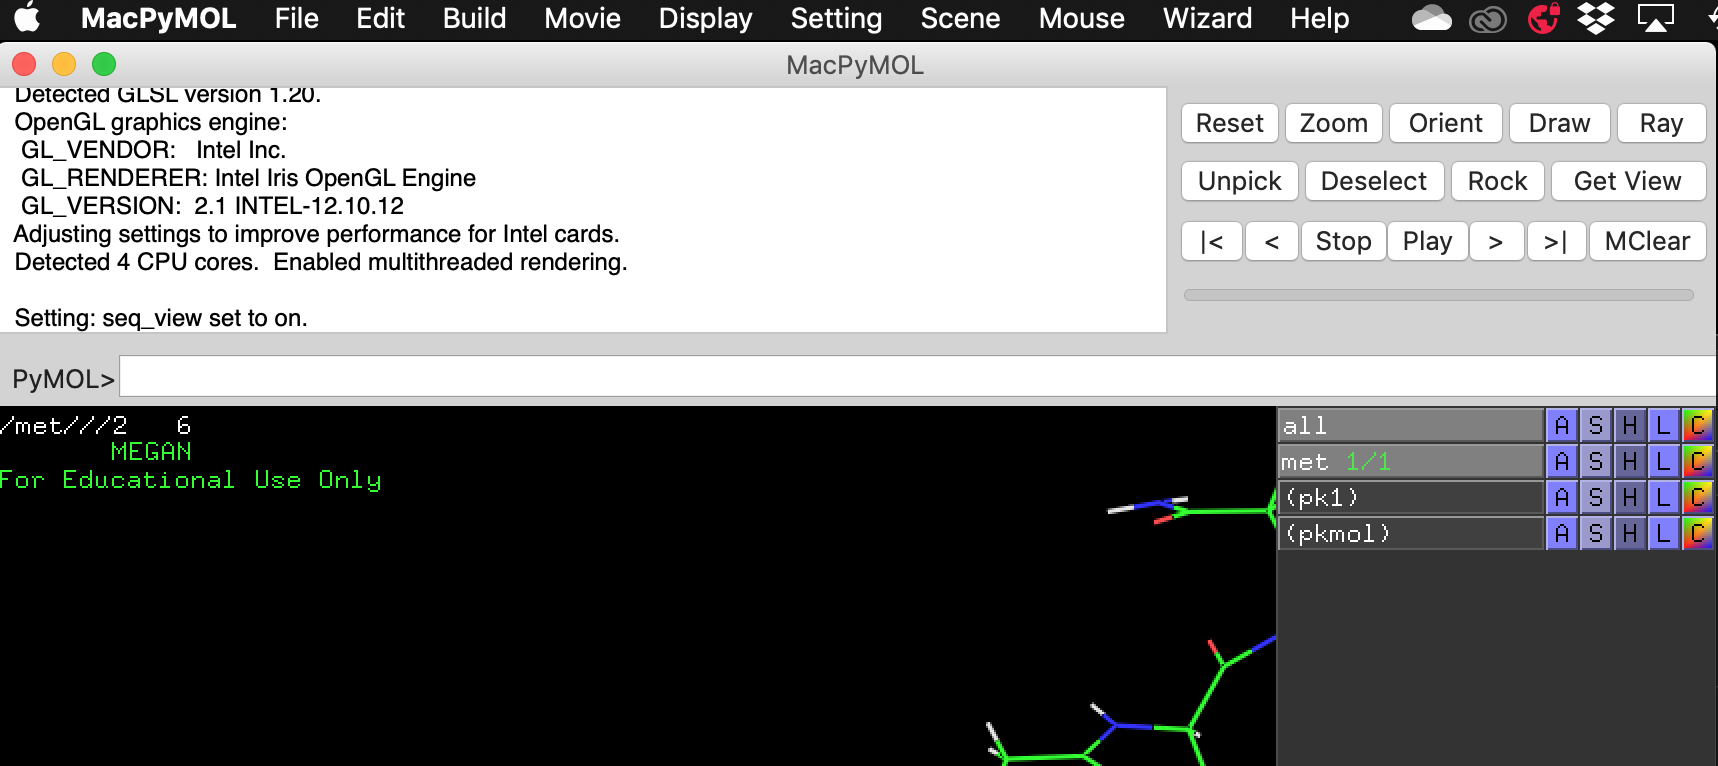The width and height of the screenshot is (1718, 766).
Task: Toggle the Rock animation button
Action: click(1498, 181)
